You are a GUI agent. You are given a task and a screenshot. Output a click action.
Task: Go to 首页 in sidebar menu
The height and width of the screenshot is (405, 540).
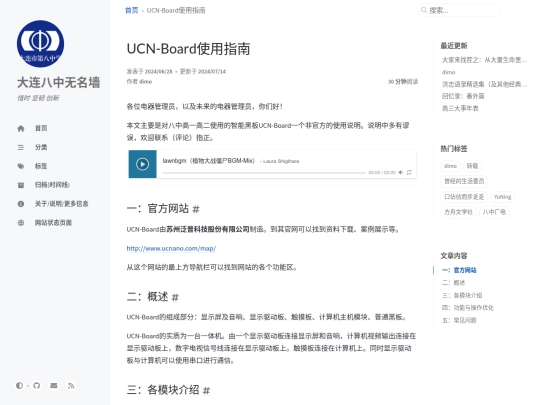click(x=41, y=128)
